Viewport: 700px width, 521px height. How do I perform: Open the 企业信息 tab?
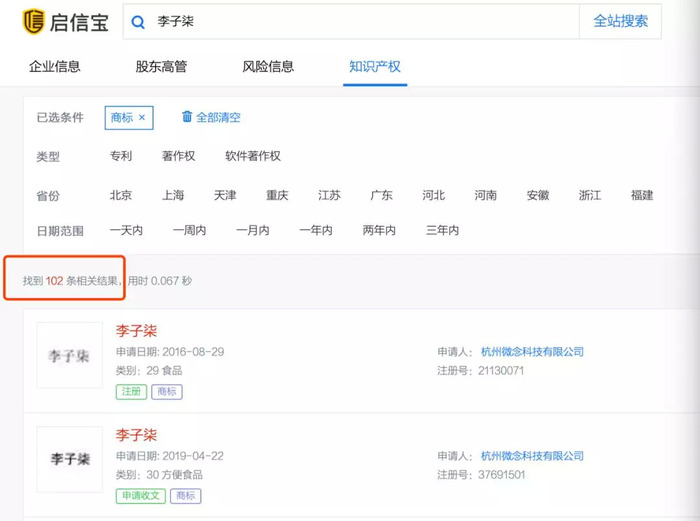point(54,67)
